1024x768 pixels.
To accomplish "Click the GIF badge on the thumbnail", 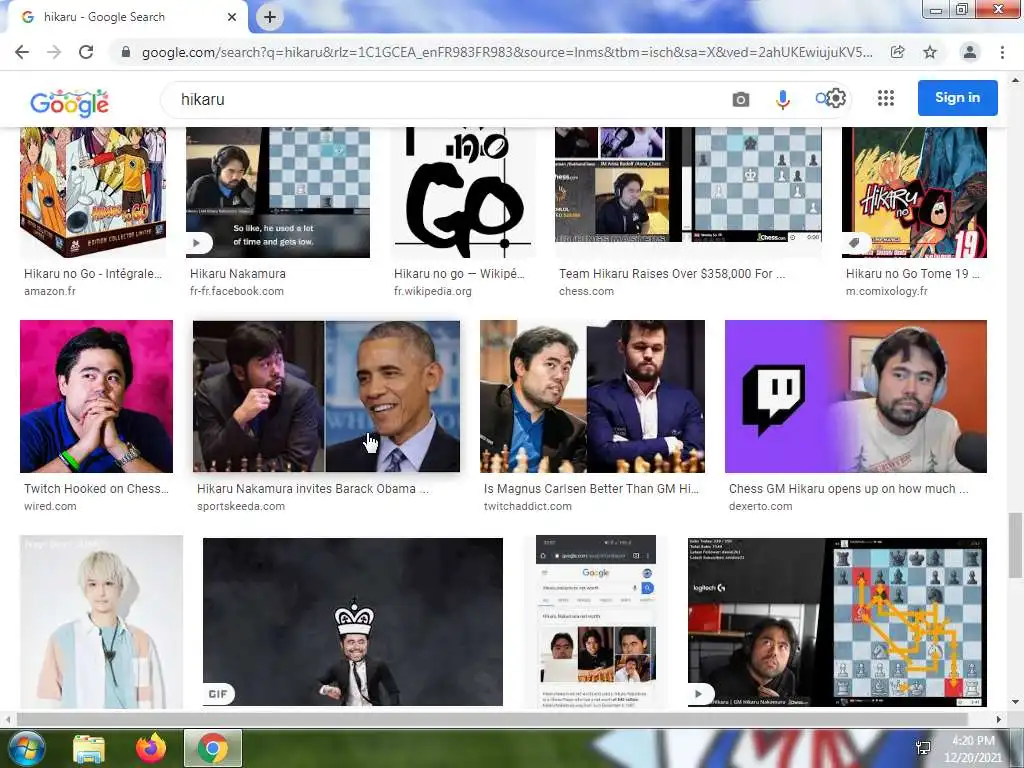I will pos(218,694).
